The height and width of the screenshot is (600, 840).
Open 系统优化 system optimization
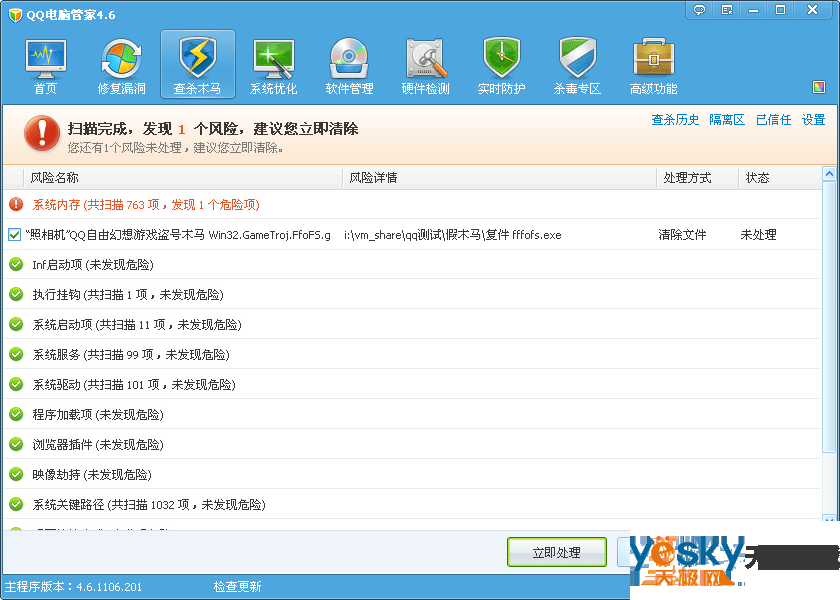coord(273,66)
